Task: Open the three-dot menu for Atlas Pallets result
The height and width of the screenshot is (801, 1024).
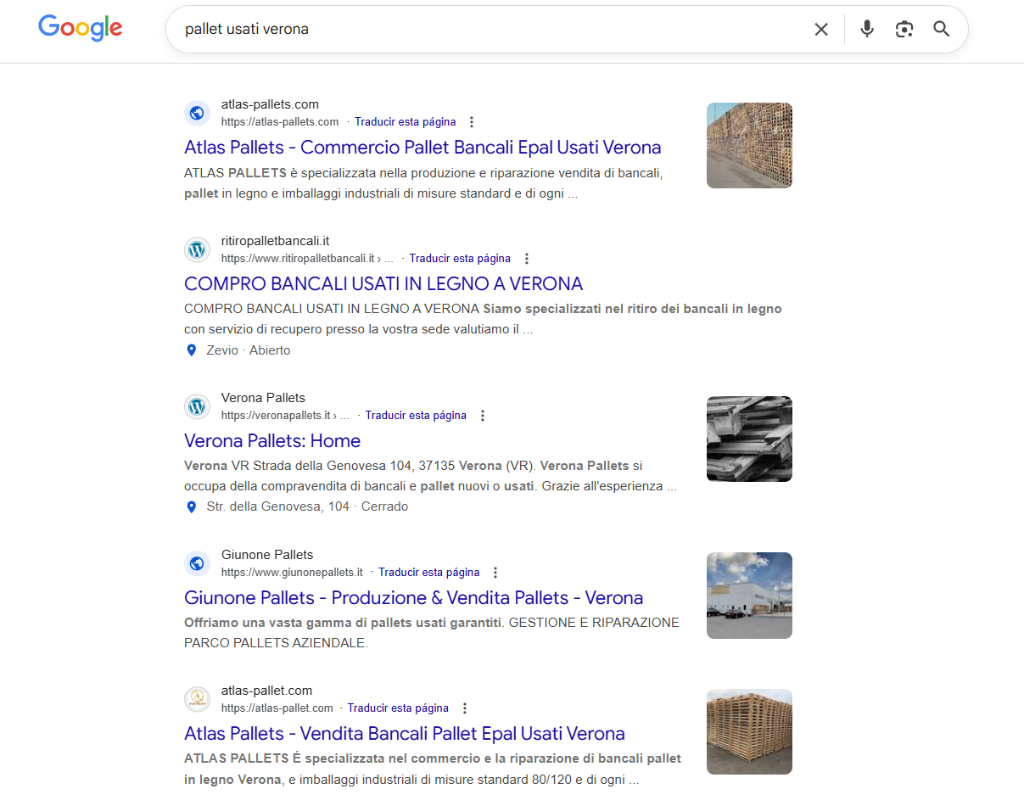Action: (x=471, y=121)
